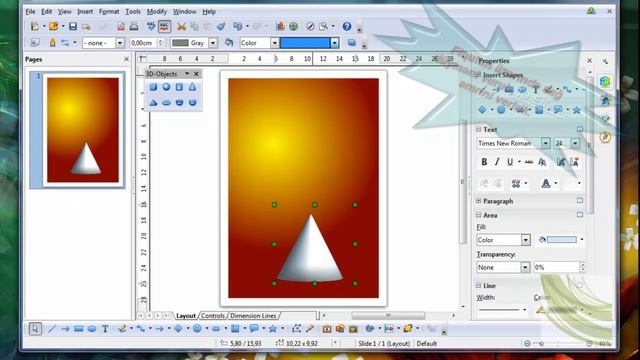Click the Cut scissors icon
Image resolution: width=640 pixels, height=360 pixels.
click(x=181, y=27)
